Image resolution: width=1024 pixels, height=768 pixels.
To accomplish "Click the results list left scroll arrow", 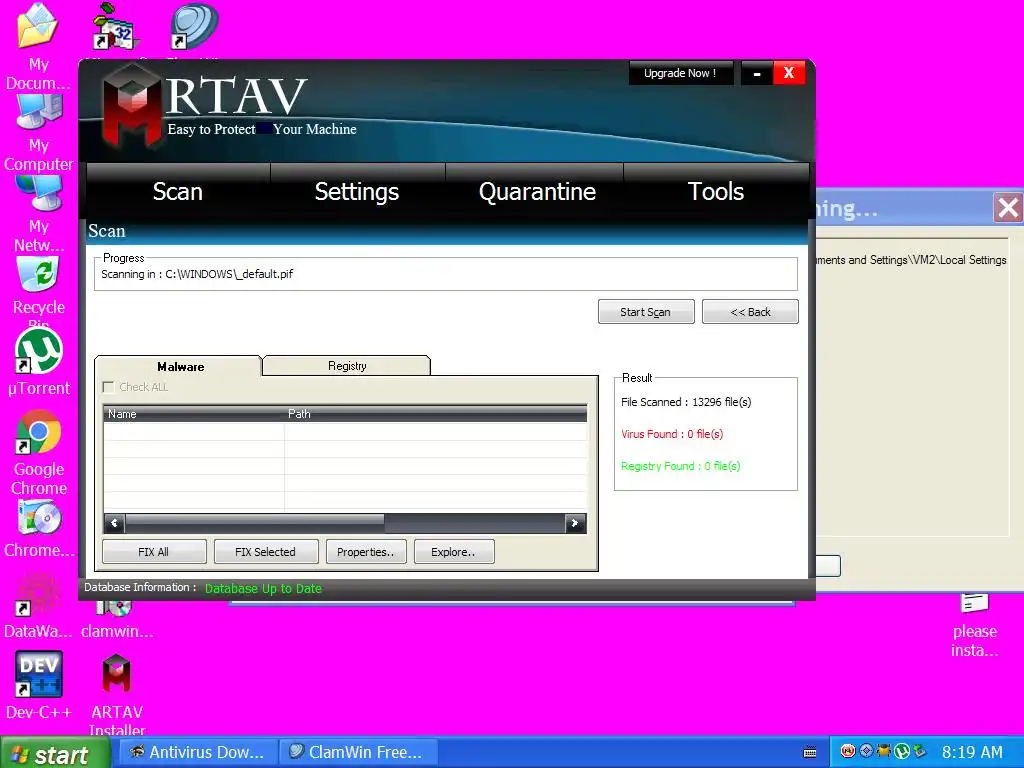I will pyautogui.click(x=114, y=523).
